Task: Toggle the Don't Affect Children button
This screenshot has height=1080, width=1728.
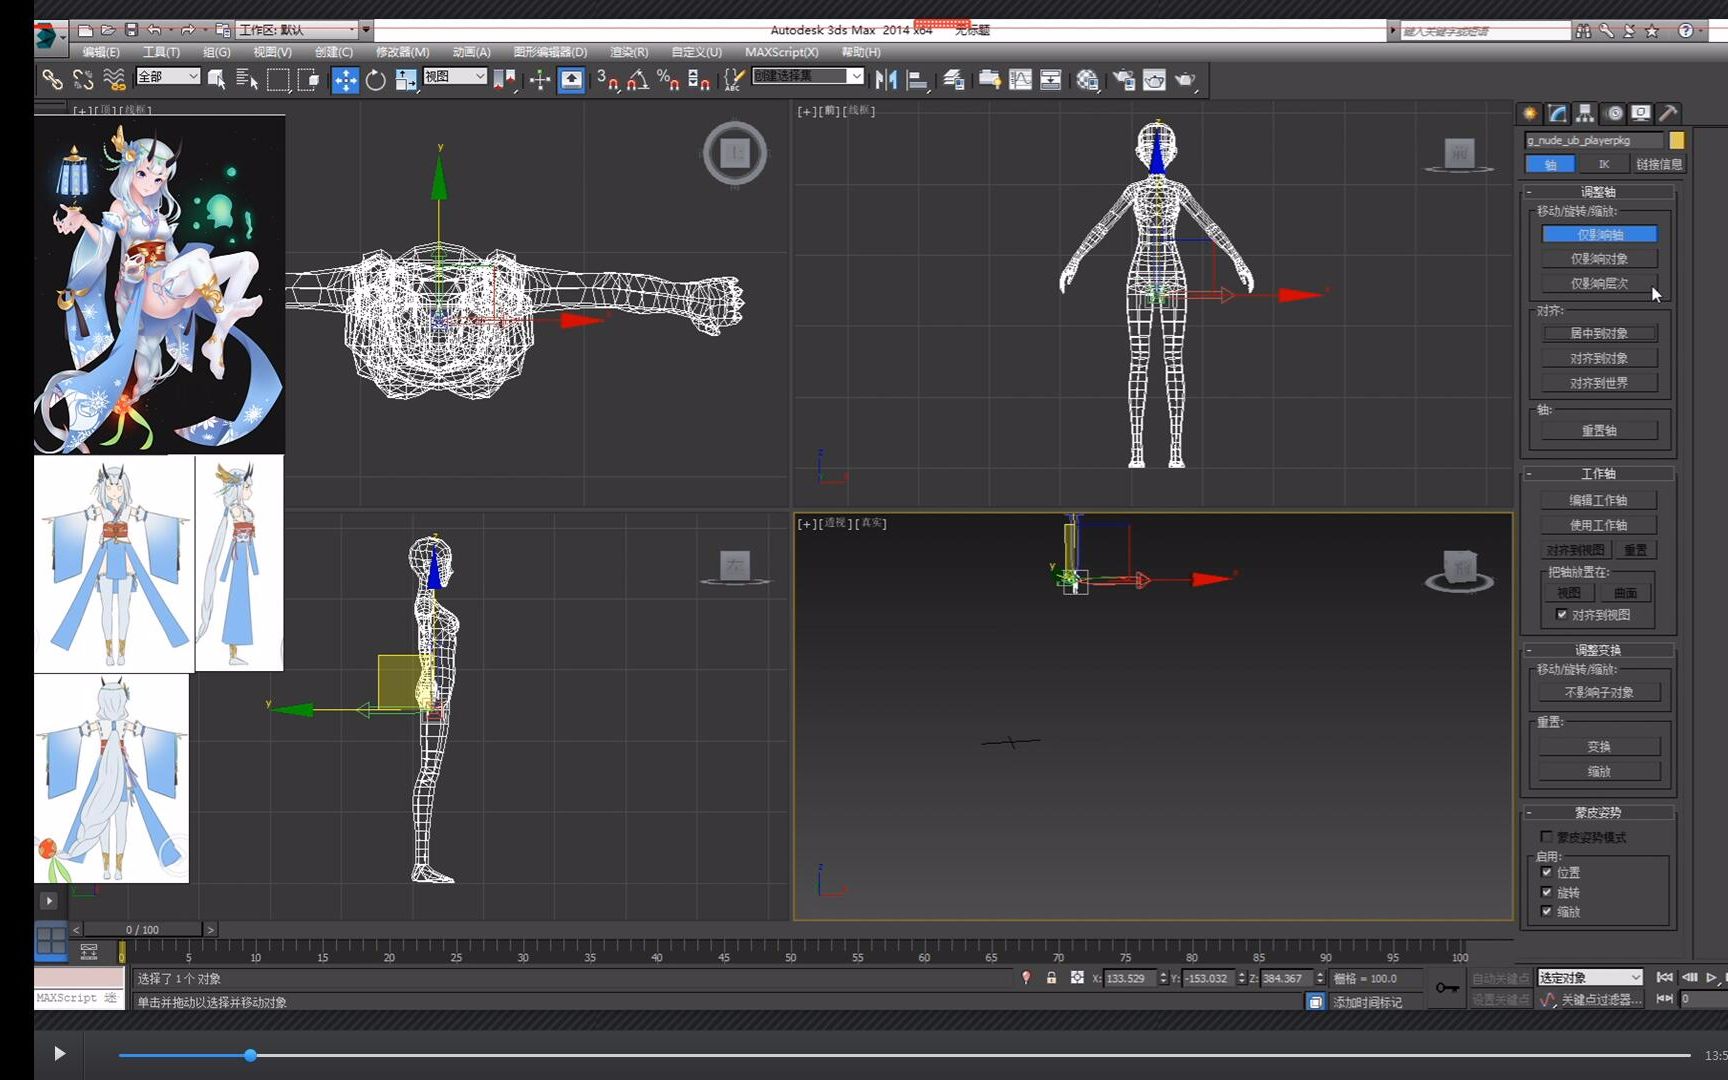Action: tap(1599, 692)
